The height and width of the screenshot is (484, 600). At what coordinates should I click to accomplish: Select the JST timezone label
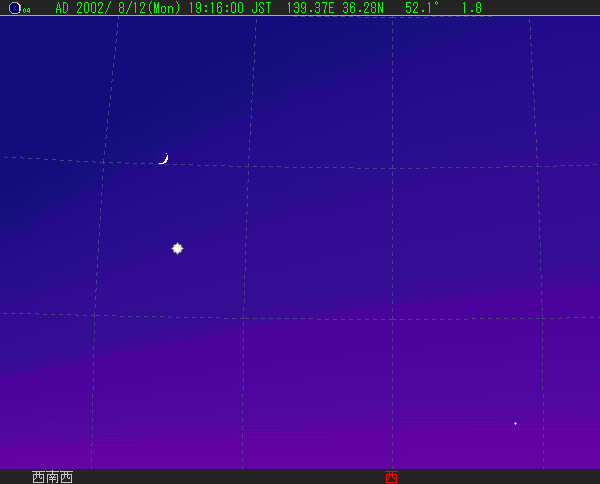[x=260, y=8]
